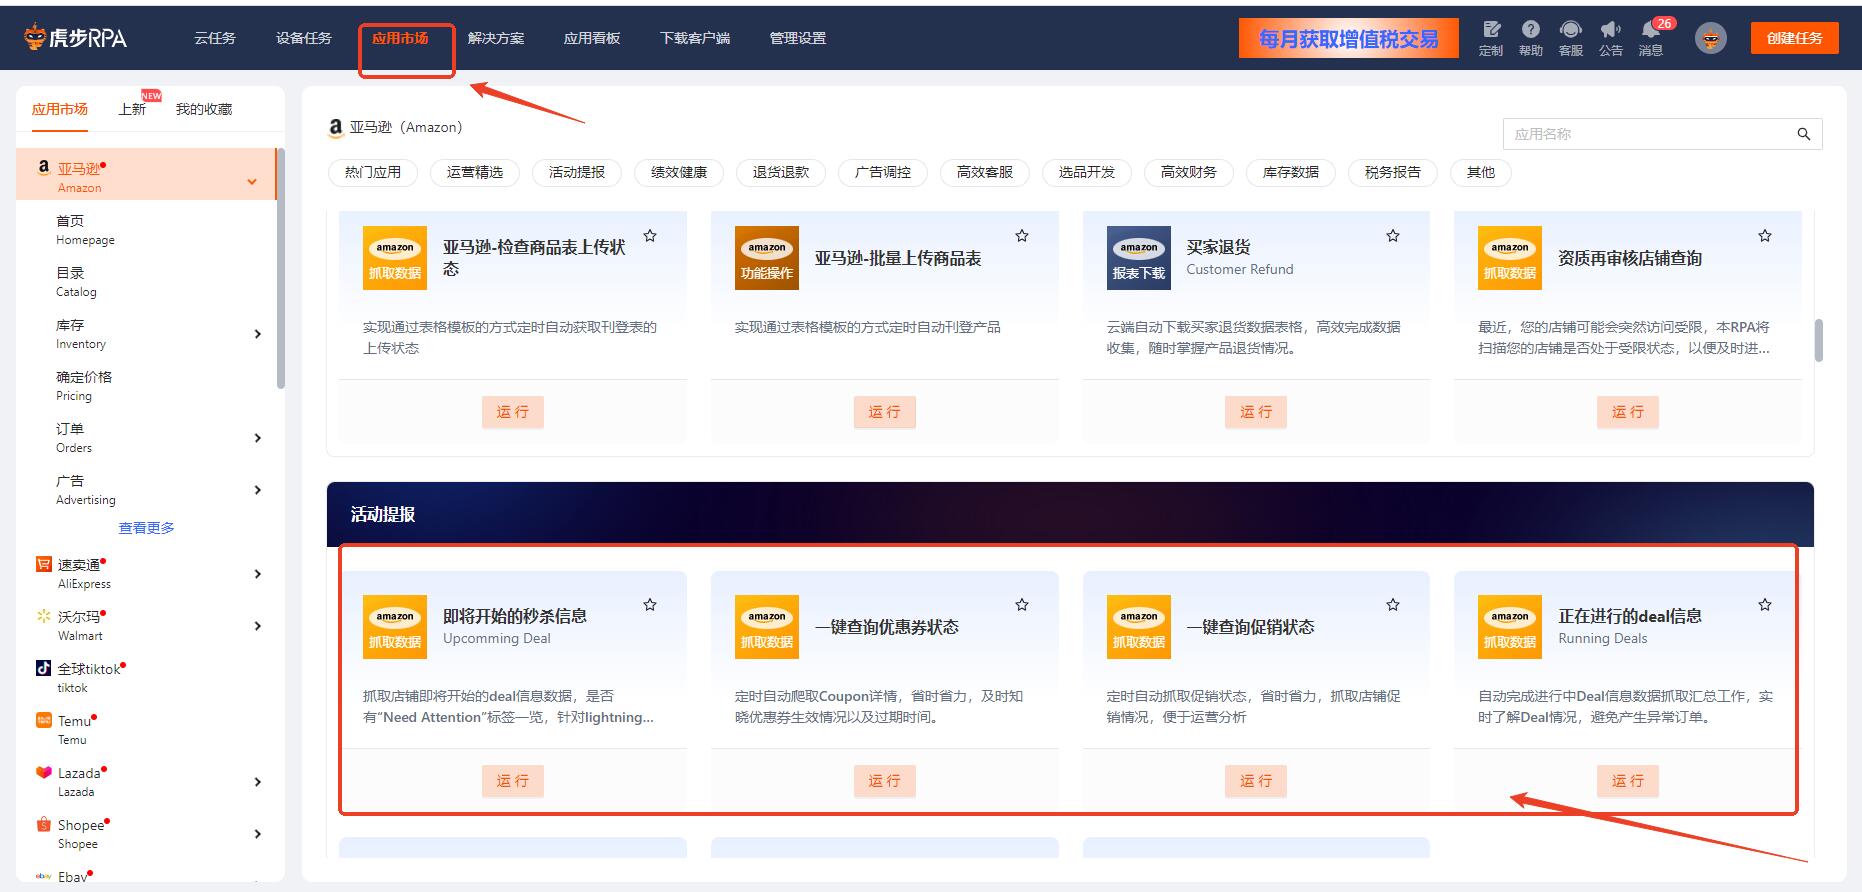
Task: Favorite the 买家退货 app star
Action: click(x=1393, y=236)
